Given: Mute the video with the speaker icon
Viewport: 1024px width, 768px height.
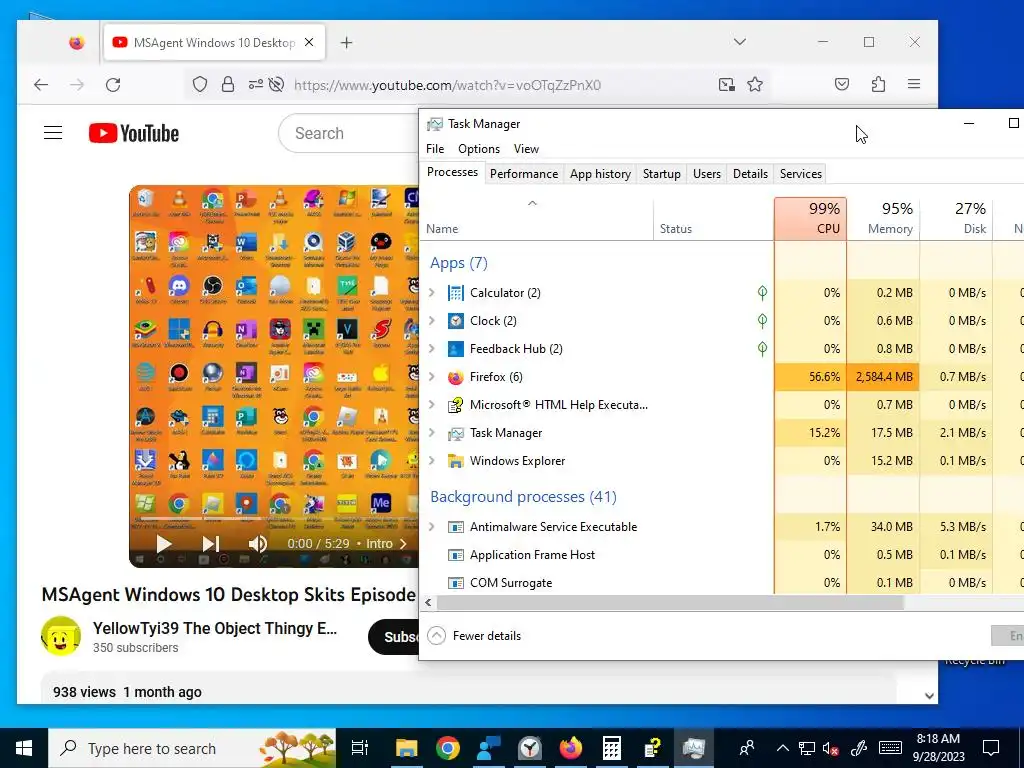Looking at the screenshot, I should pos(257,543).
